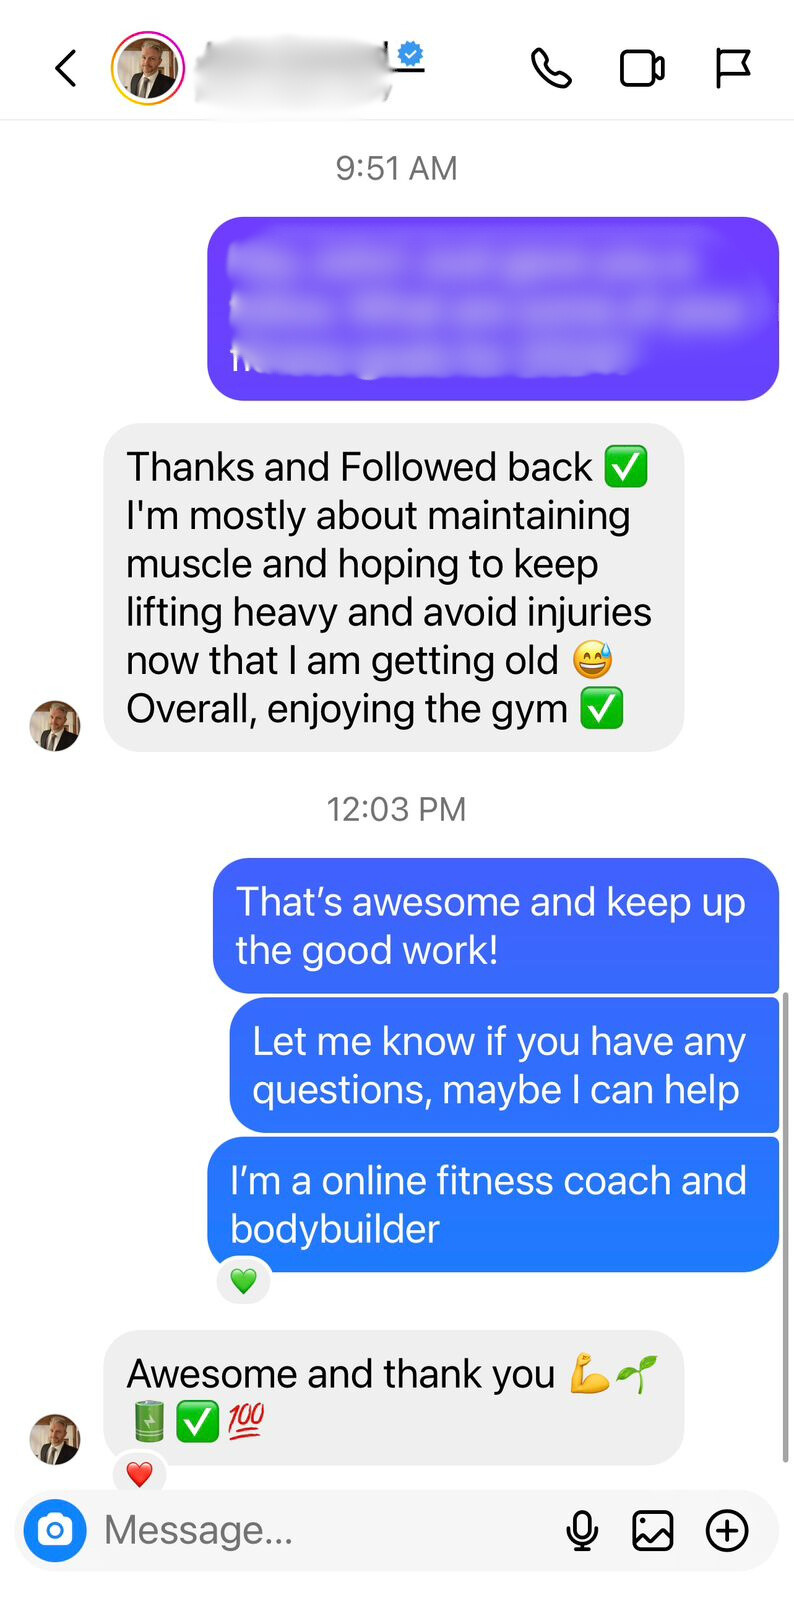Focus the Message text field

[320, 1530]
